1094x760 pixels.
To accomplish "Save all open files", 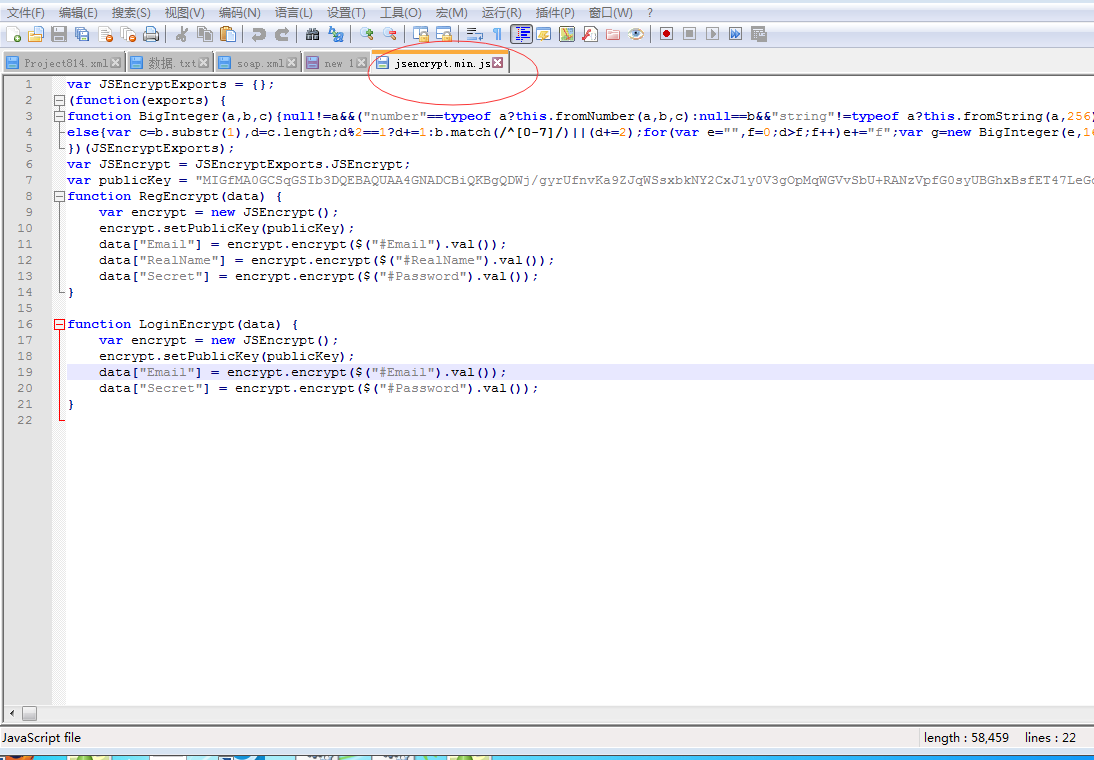I will click(82, 33).
